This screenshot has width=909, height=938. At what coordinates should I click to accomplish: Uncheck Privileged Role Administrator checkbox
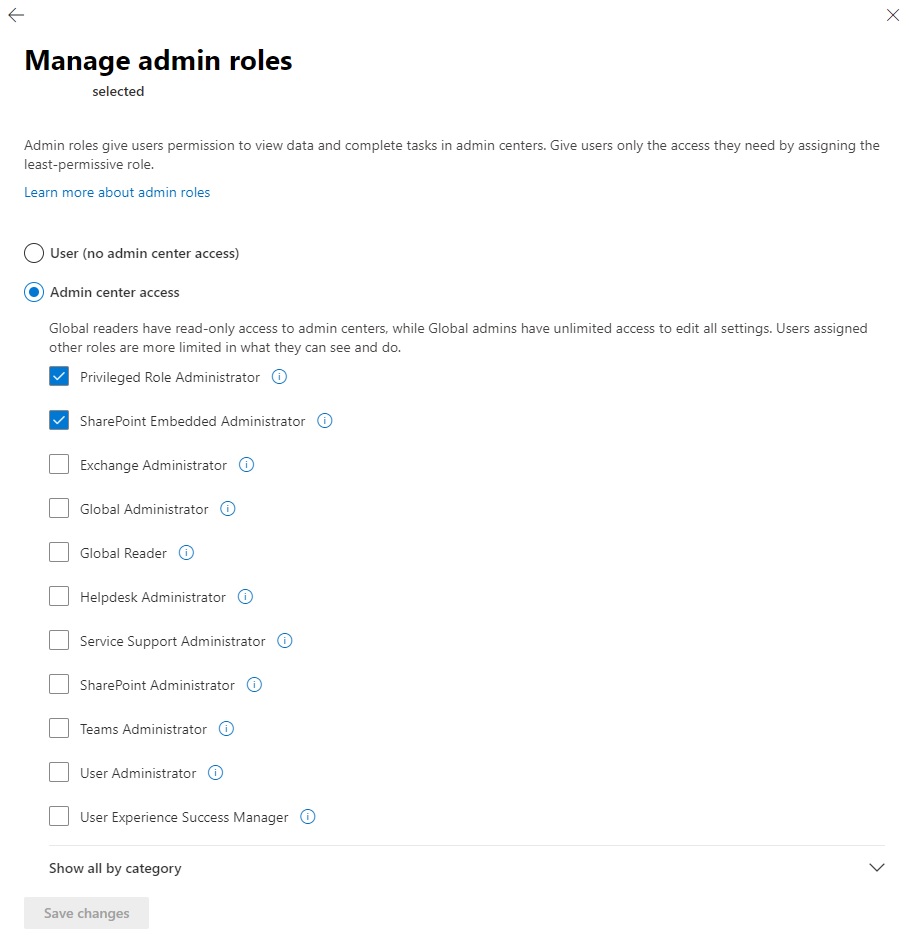[x=59, y=377]
